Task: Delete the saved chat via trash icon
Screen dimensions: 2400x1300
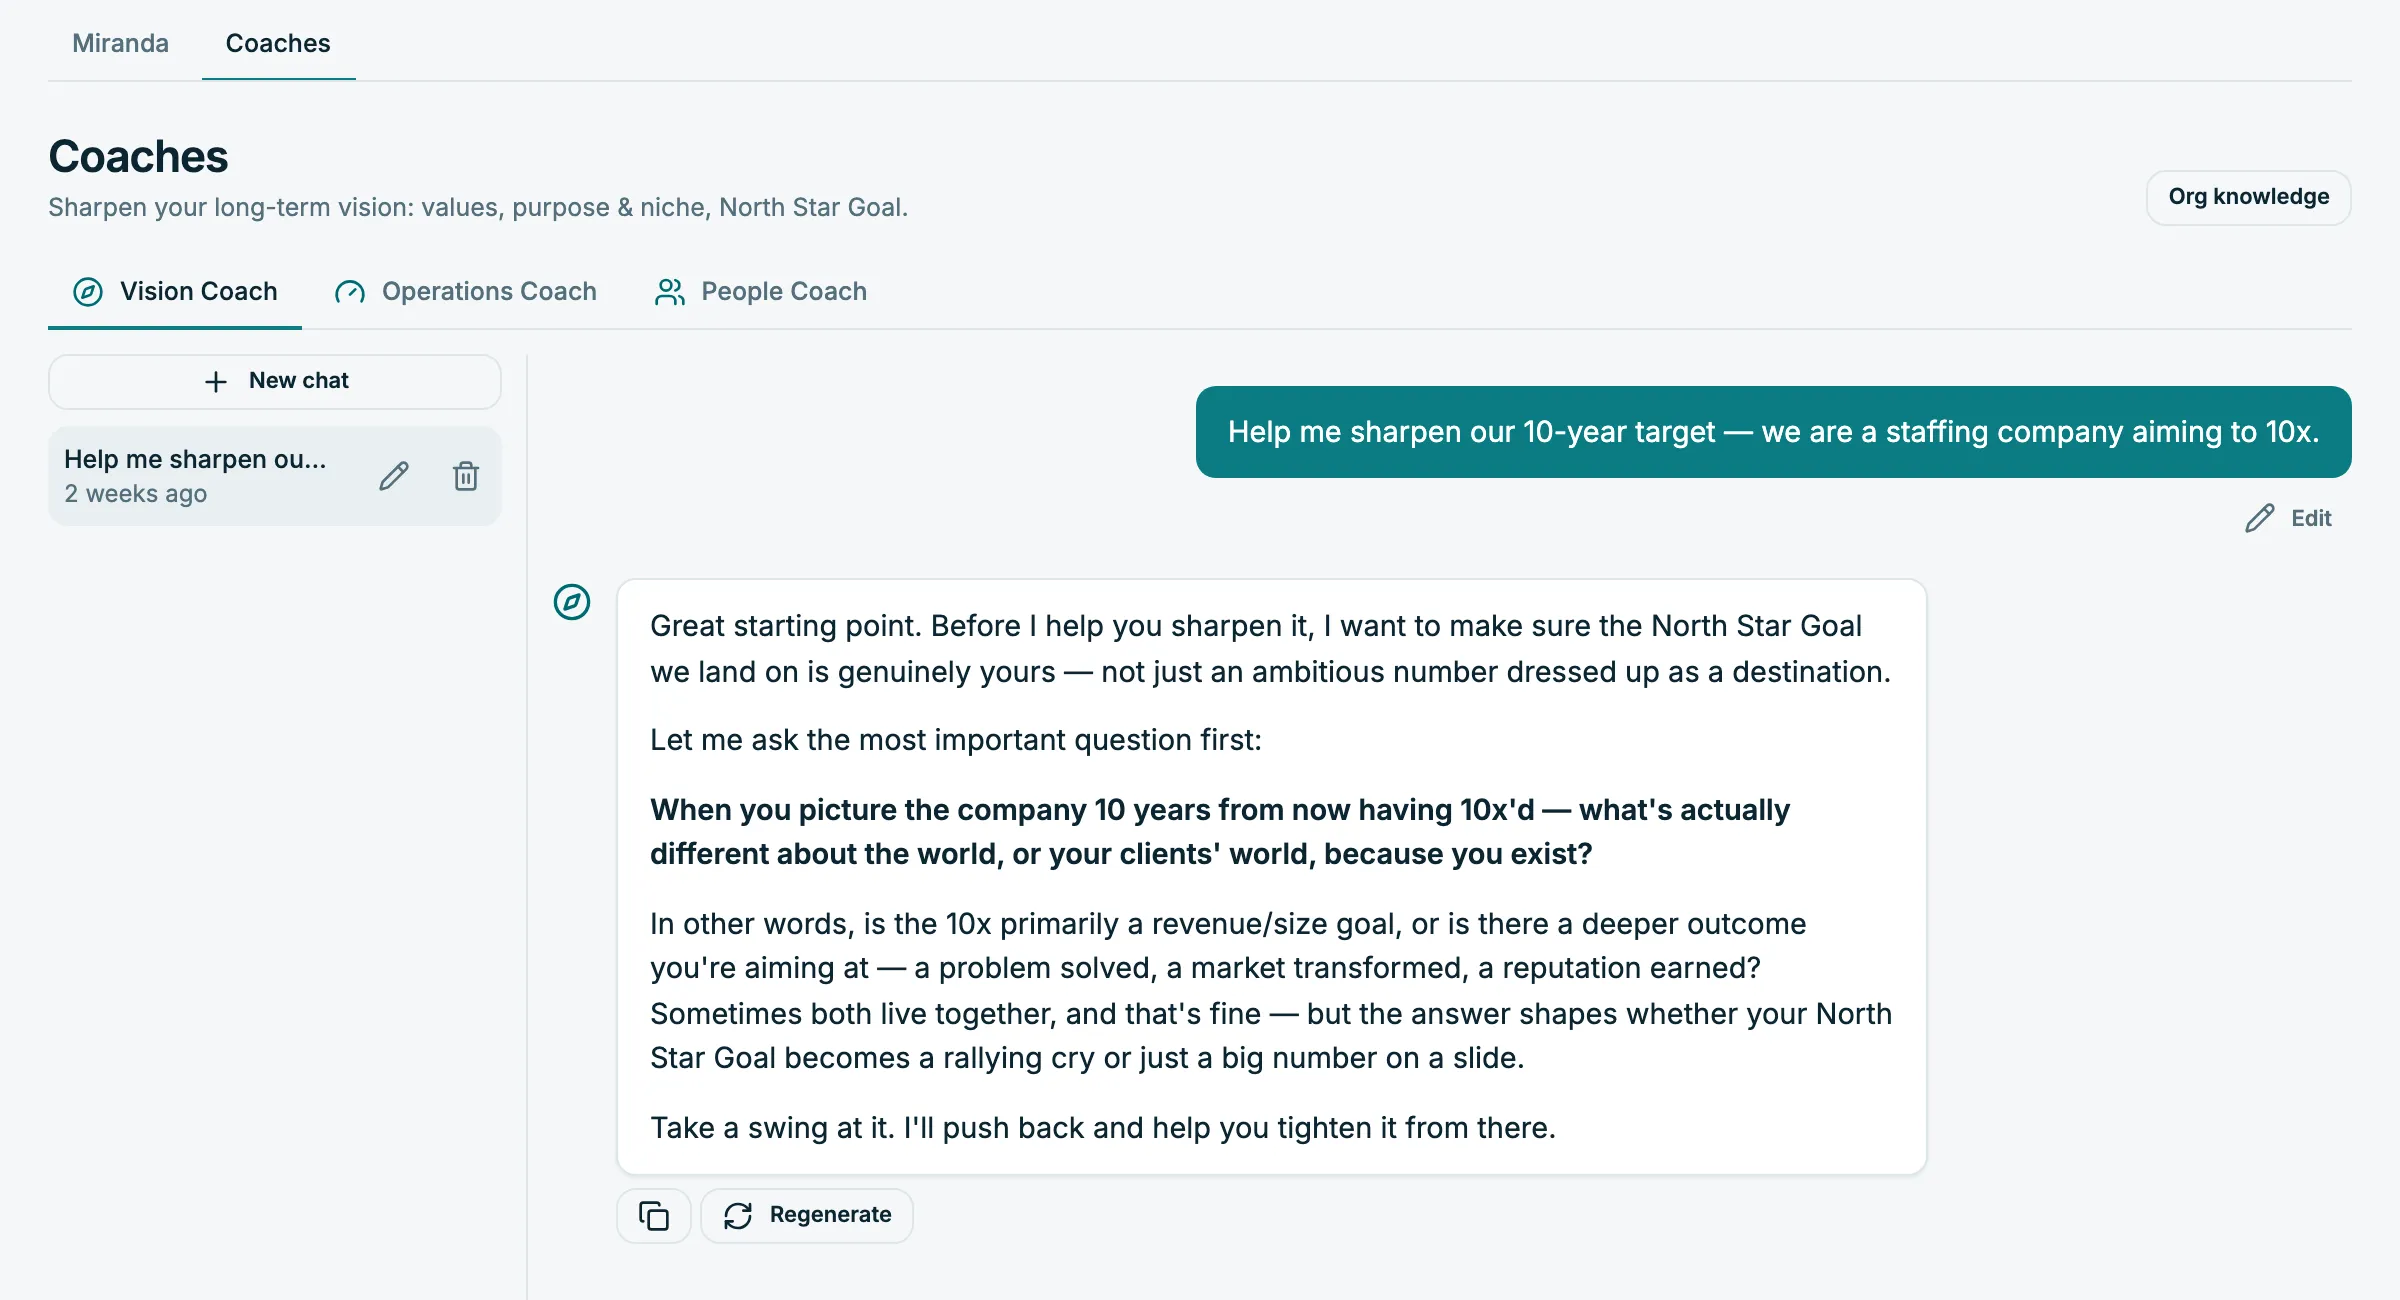Action: click(x=466, y=476)
